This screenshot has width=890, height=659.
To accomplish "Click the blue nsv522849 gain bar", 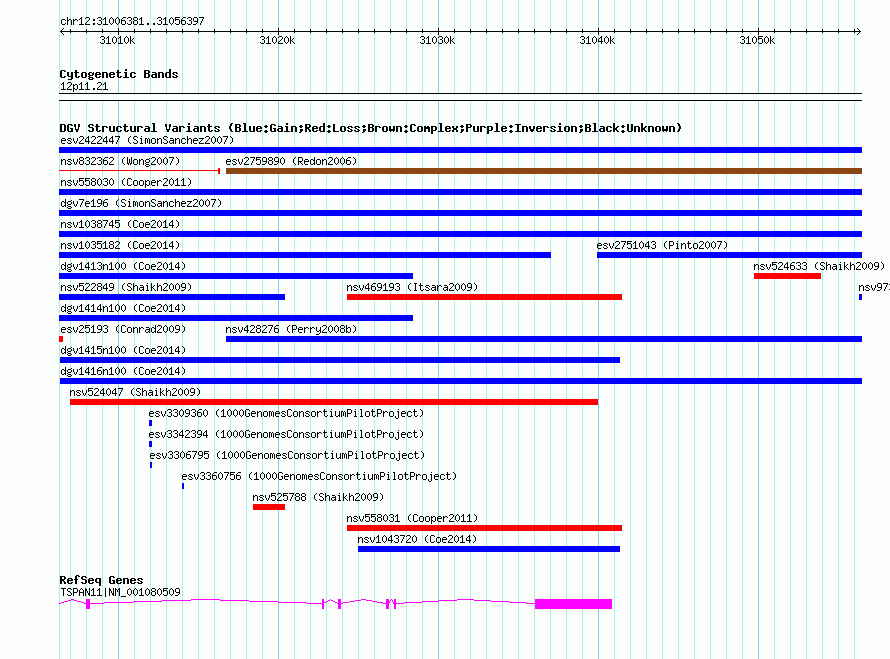I will point(172,297).
